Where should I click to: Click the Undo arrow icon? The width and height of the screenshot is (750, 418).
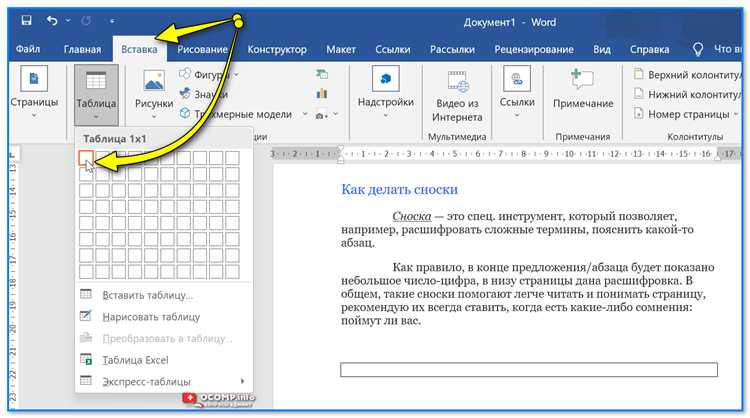click(50, 20)
